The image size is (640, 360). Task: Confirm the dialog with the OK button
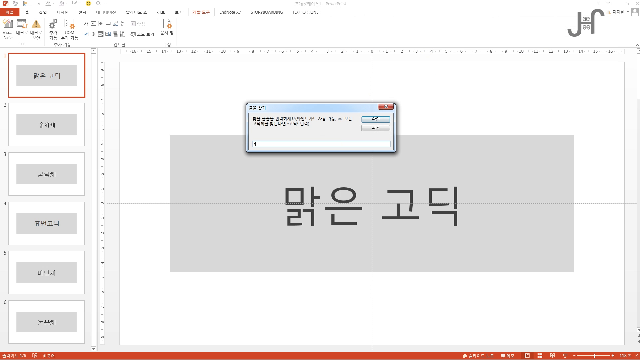pos(375,119)
